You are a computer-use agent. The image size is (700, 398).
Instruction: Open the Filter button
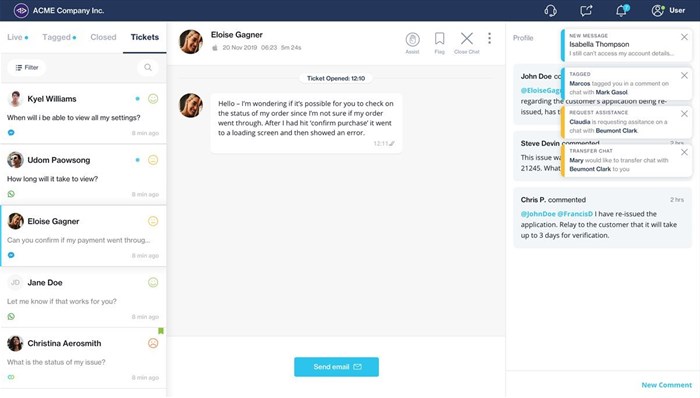click(27, 67)
